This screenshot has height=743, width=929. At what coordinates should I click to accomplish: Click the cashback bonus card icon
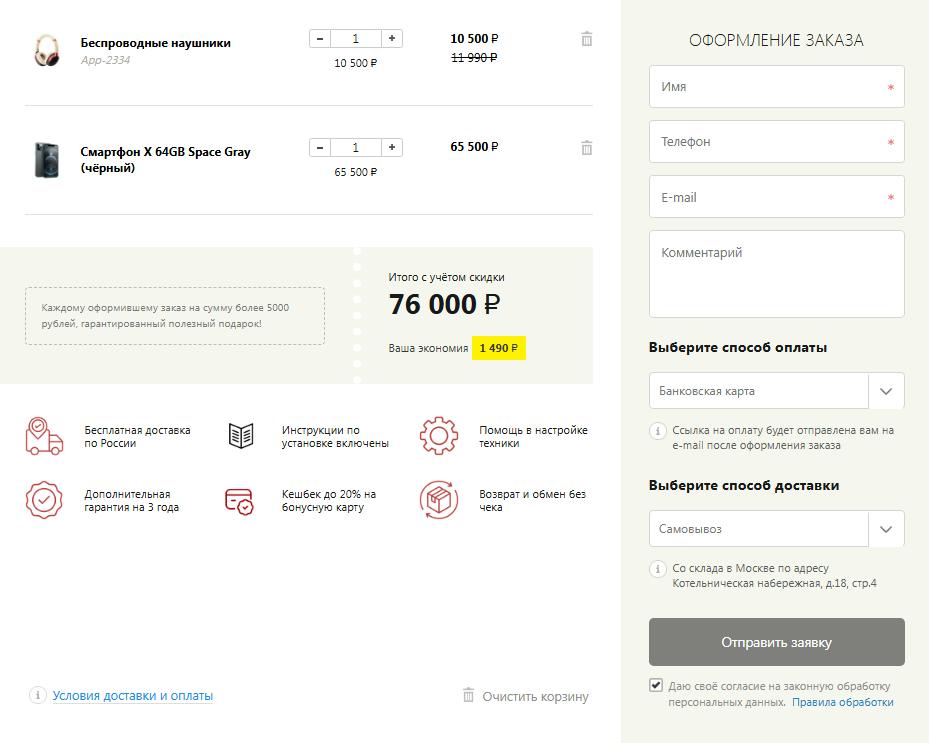[240, 500]
